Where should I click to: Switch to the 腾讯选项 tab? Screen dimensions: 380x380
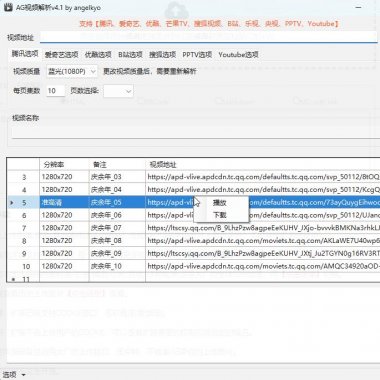pyautogui.click(x=25, y=54)
